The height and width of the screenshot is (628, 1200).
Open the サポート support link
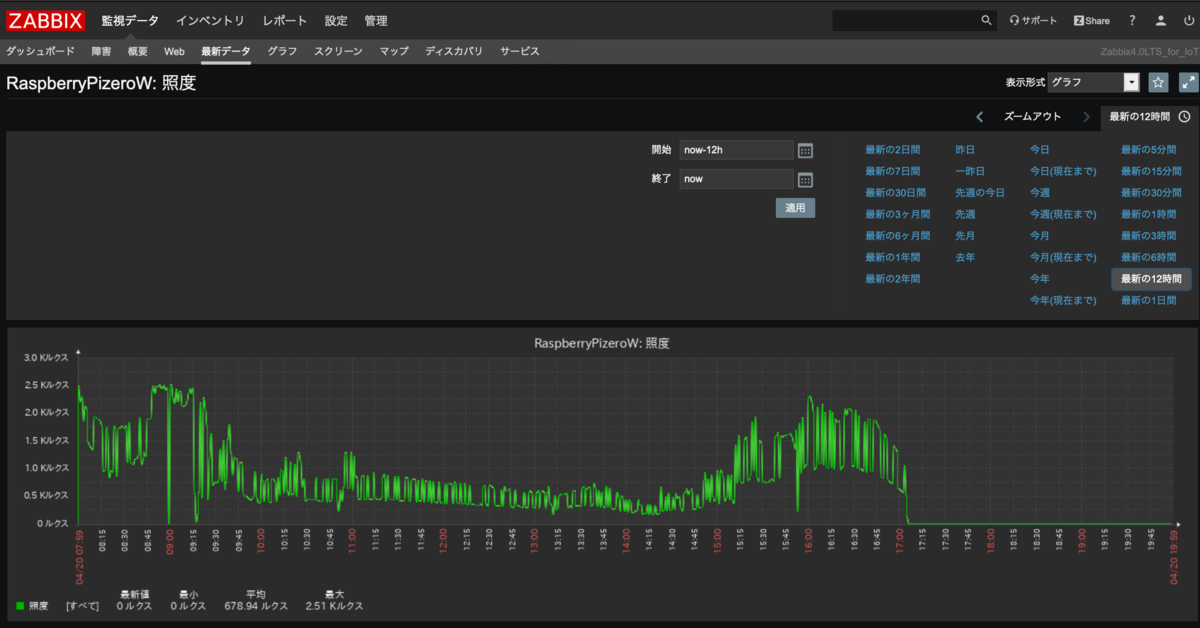click(x=1033, y=20)
